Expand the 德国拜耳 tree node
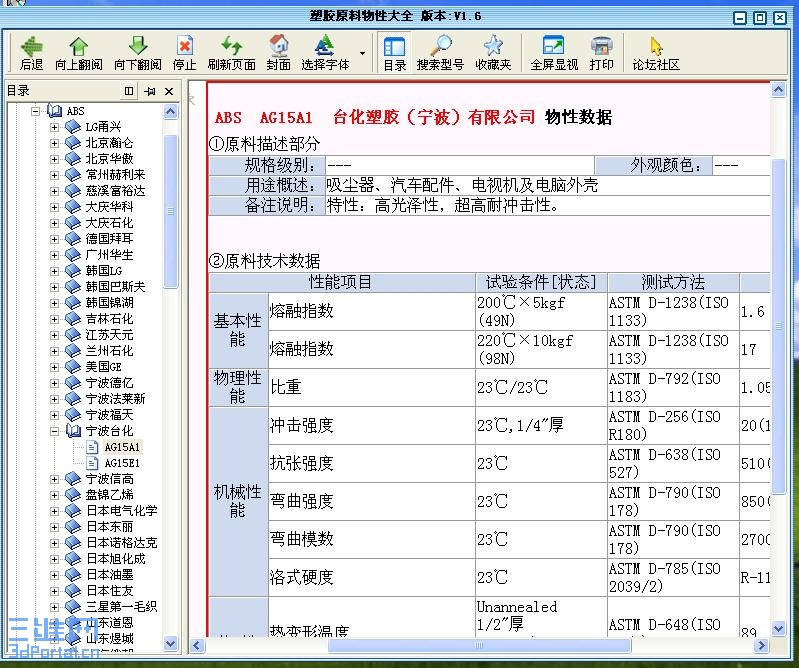This screenshot has width=799, height=668. [x=55, y=238]
